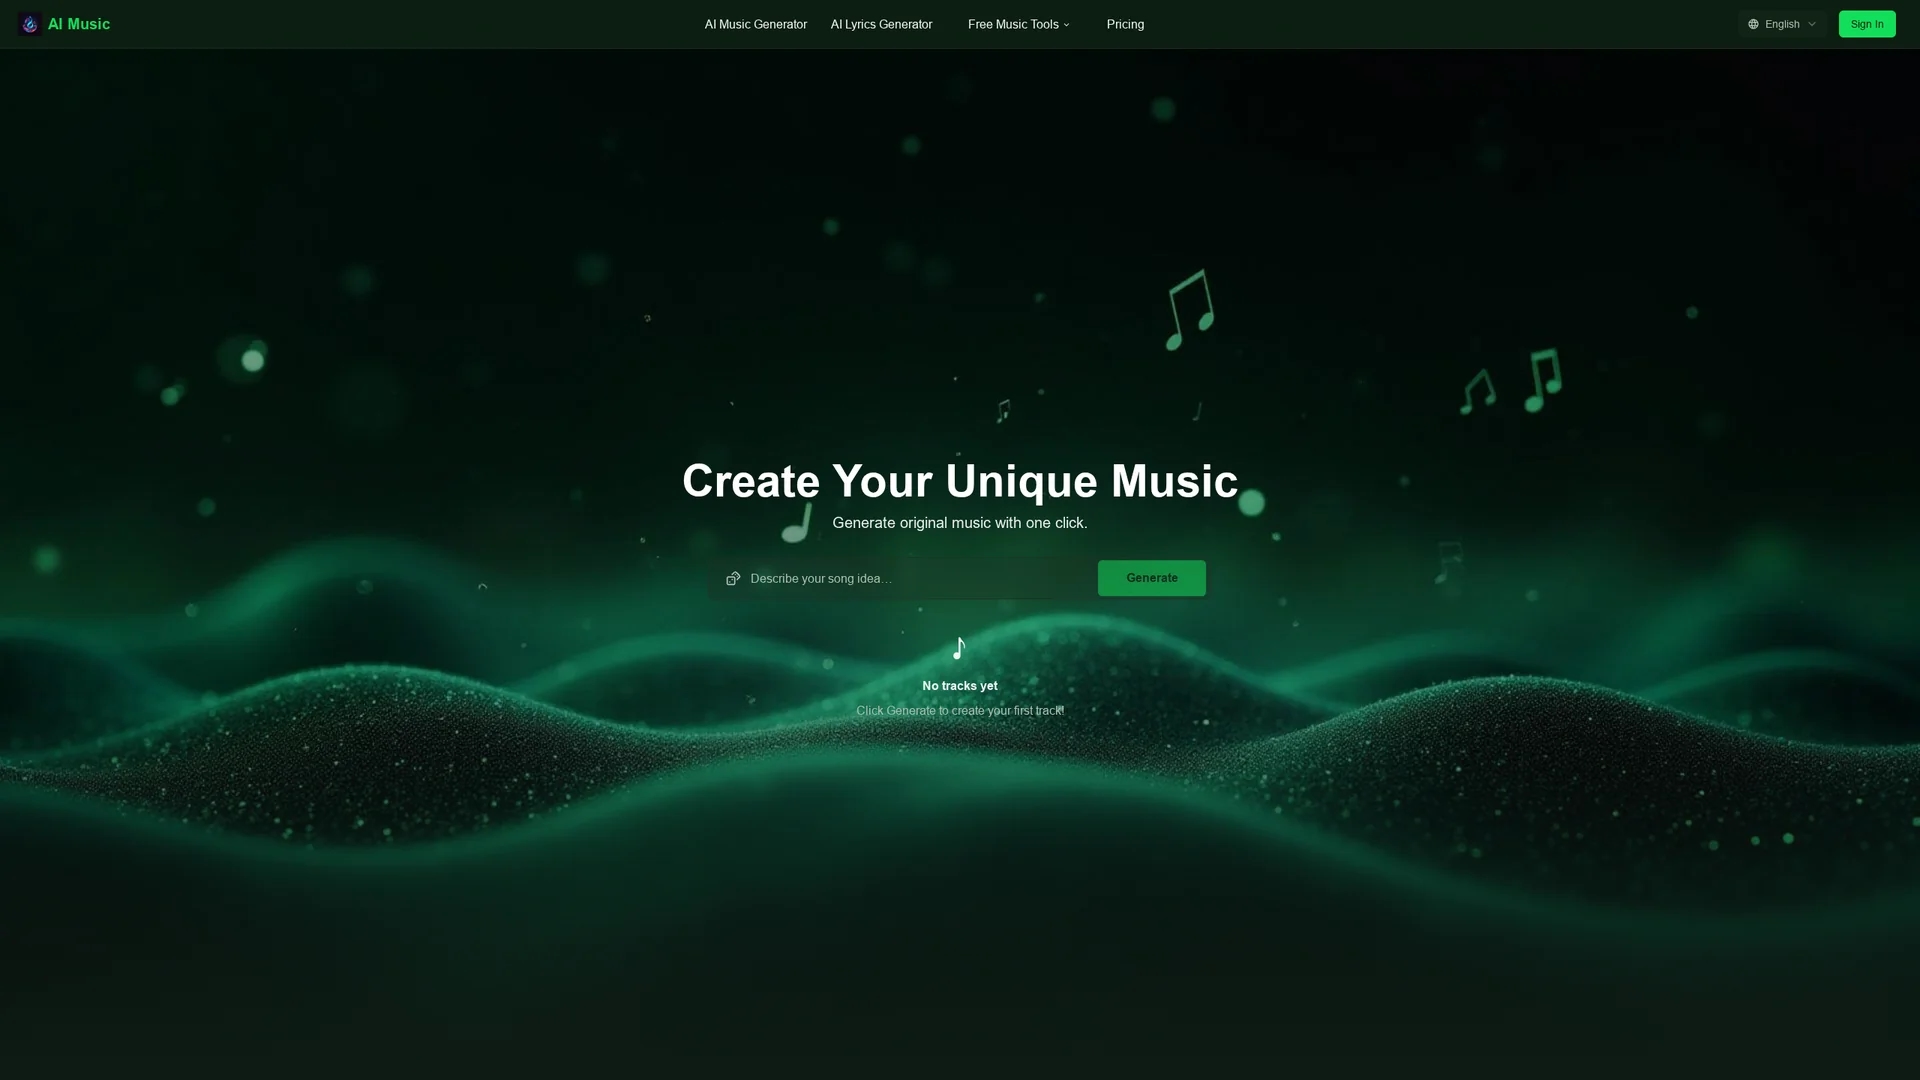Open the English language dropdown
Screen dimensions: 1920x1080
coord(1782,24)
